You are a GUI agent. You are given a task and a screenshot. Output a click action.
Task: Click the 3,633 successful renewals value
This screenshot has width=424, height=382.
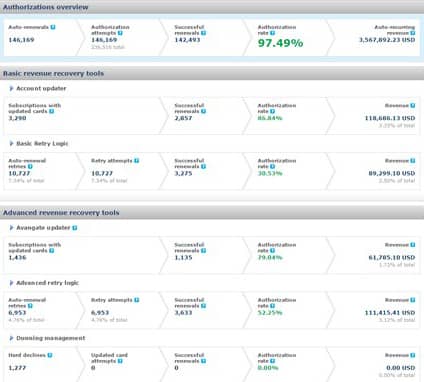pos(183,313)
